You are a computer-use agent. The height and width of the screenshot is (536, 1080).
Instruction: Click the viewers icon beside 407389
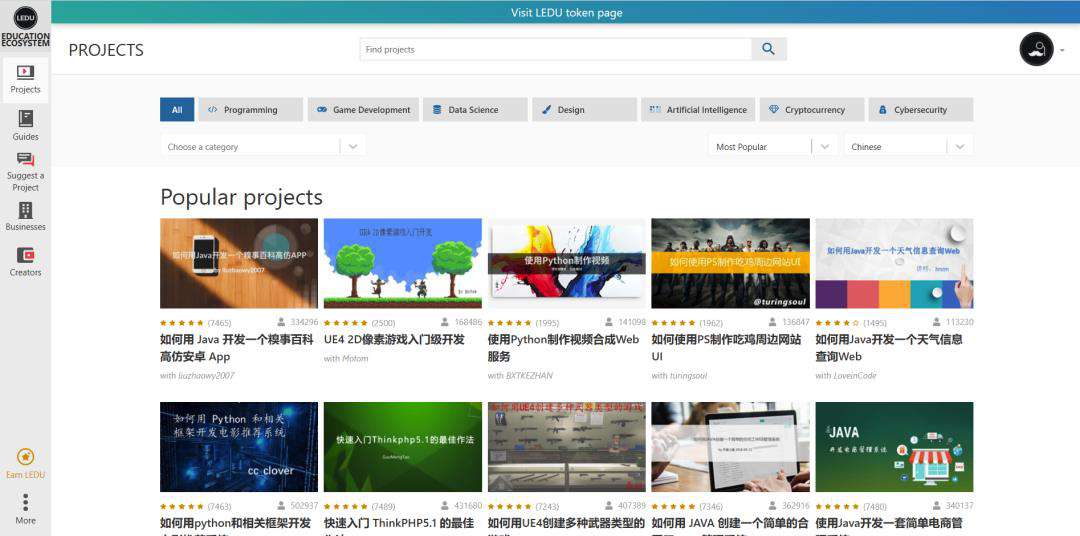point(610,506)
